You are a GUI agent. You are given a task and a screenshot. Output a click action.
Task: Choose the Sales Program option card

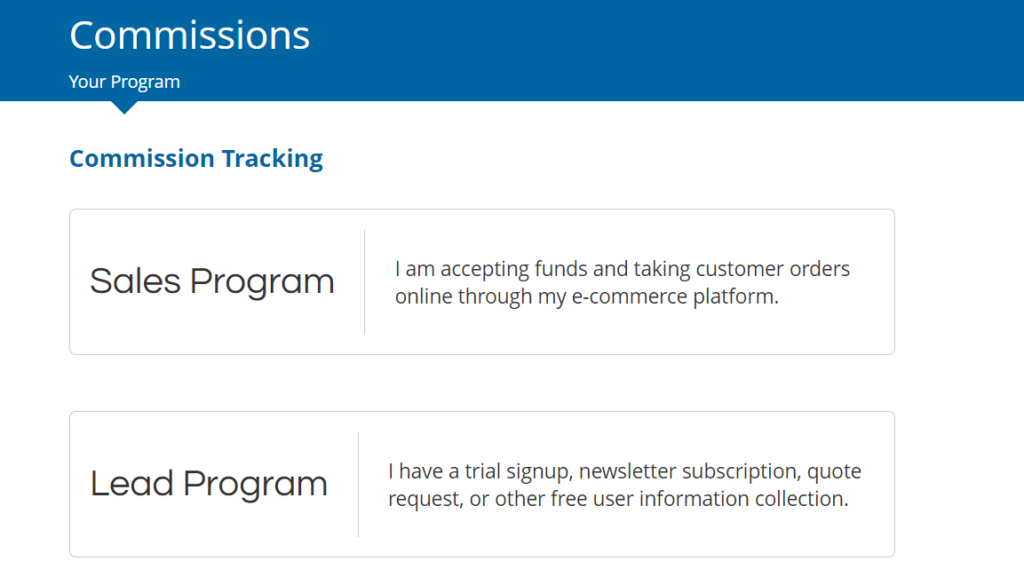[482, 282]
